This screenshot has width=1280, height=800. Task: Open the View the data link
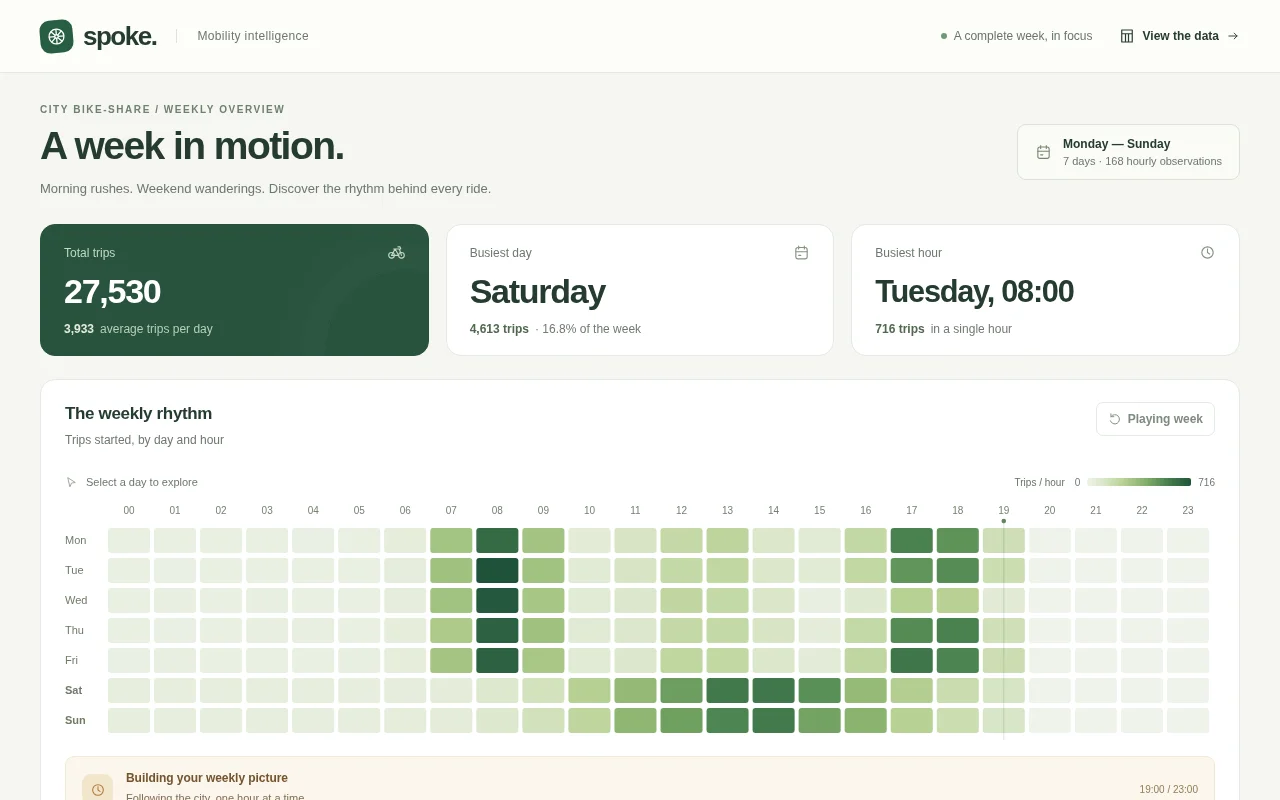1180,36
